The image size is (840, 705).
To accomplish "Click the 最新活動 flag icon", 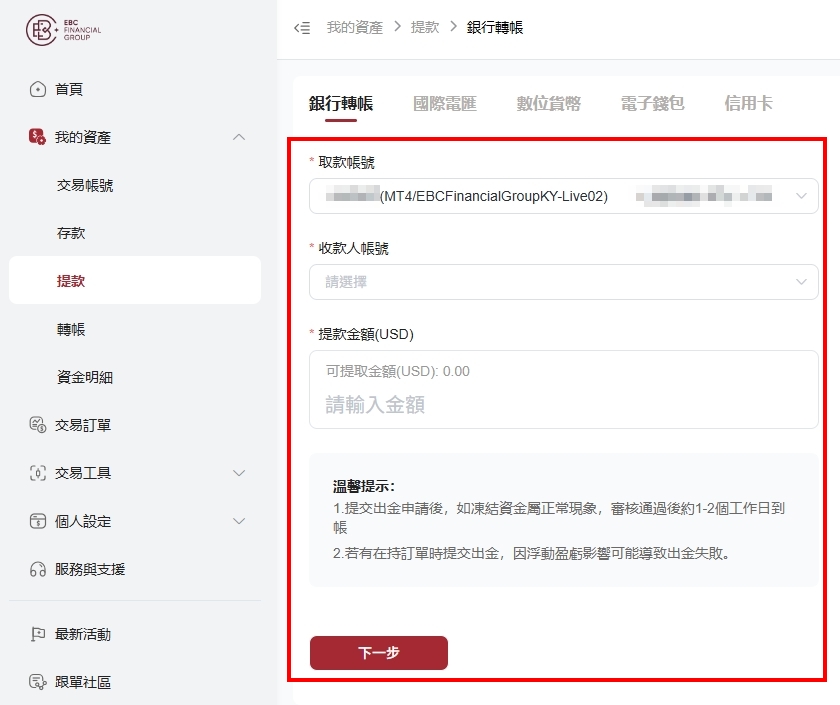I will [38, 634].
